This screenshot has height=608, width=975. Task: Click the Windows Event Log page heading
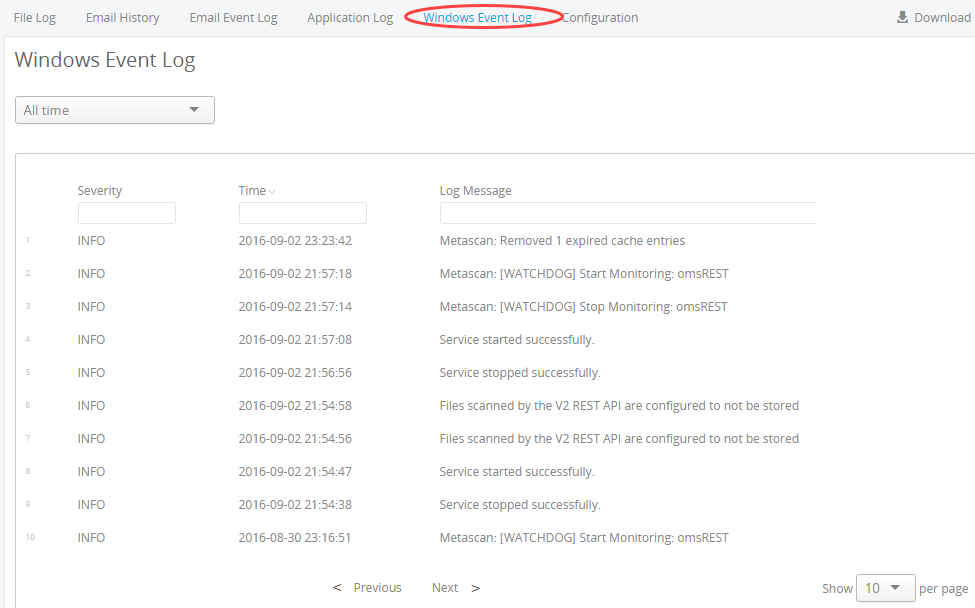105,60
